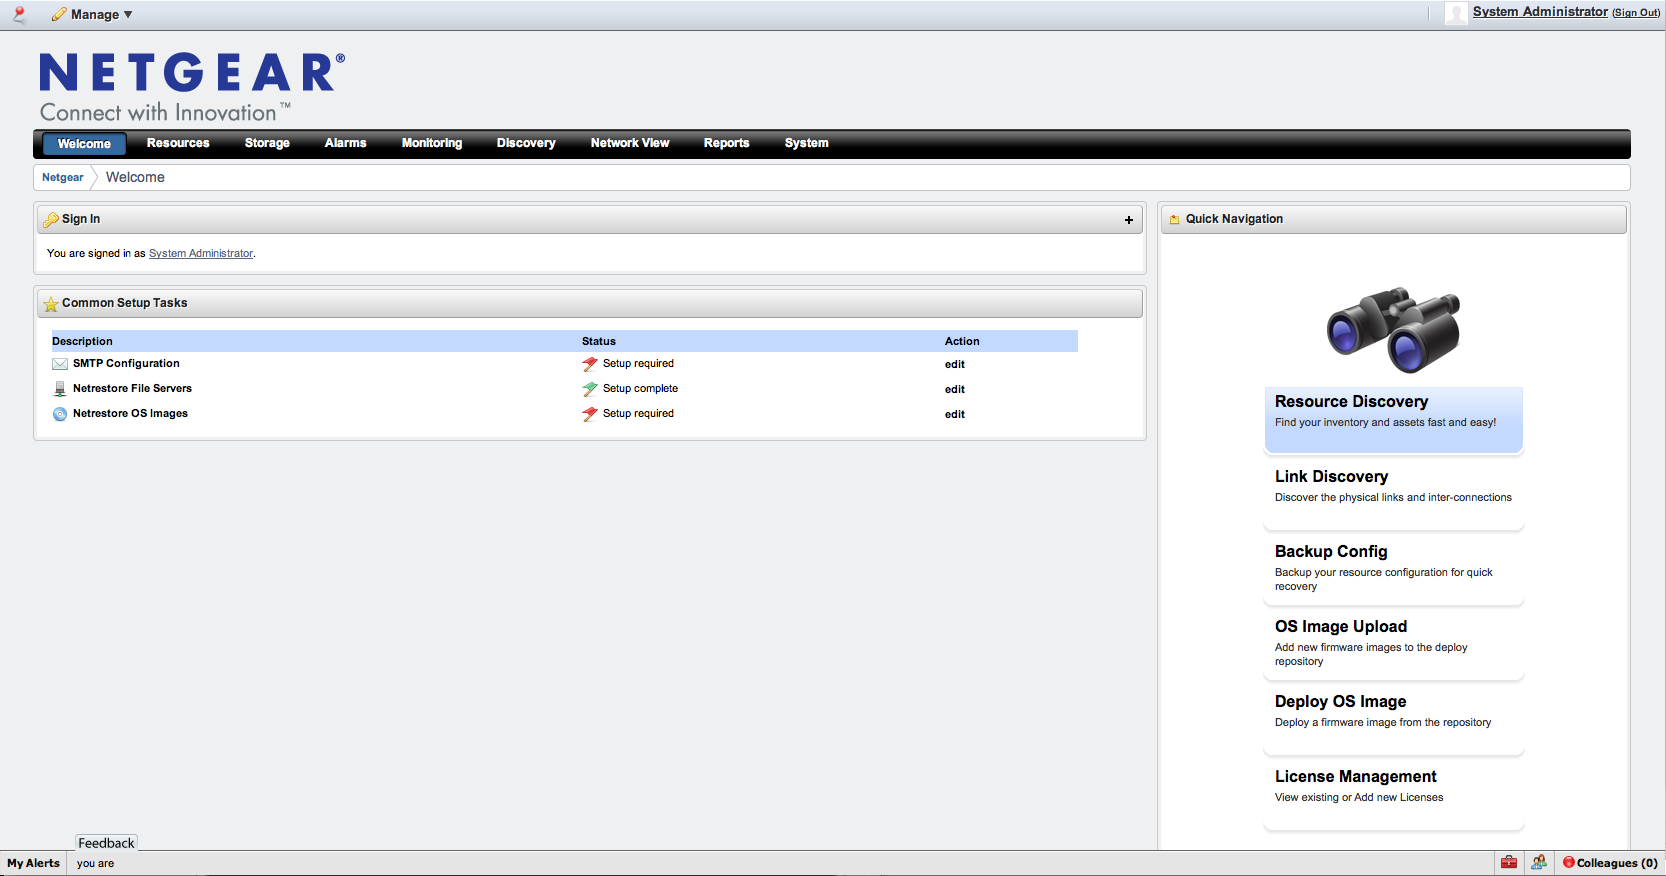This screenshot has height=876, width=1666.
Task: Edit the SMTP Configuration setup task
Action: coord(954,364)
